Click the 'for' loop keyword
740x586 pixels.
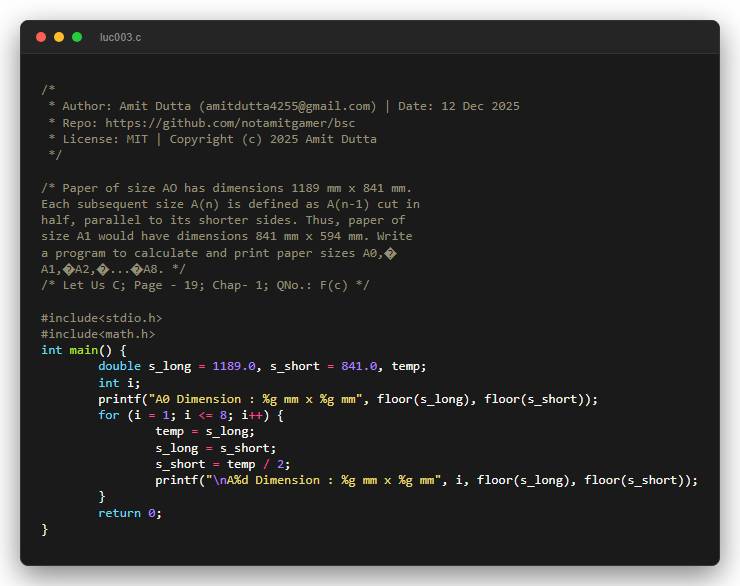(x=109, y=415)
